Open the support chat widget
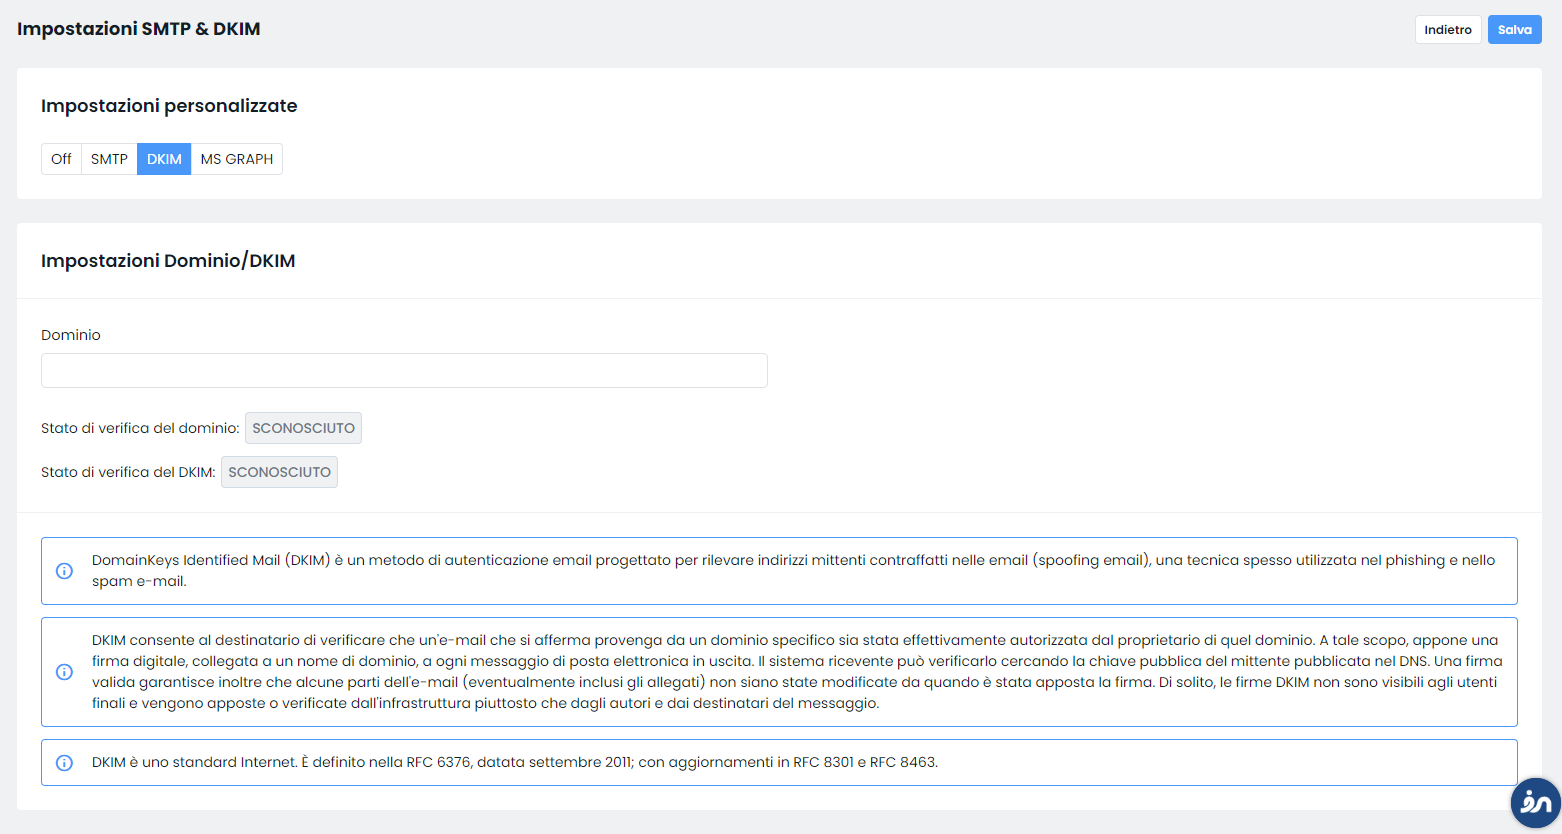 [x=1533, y=803]
